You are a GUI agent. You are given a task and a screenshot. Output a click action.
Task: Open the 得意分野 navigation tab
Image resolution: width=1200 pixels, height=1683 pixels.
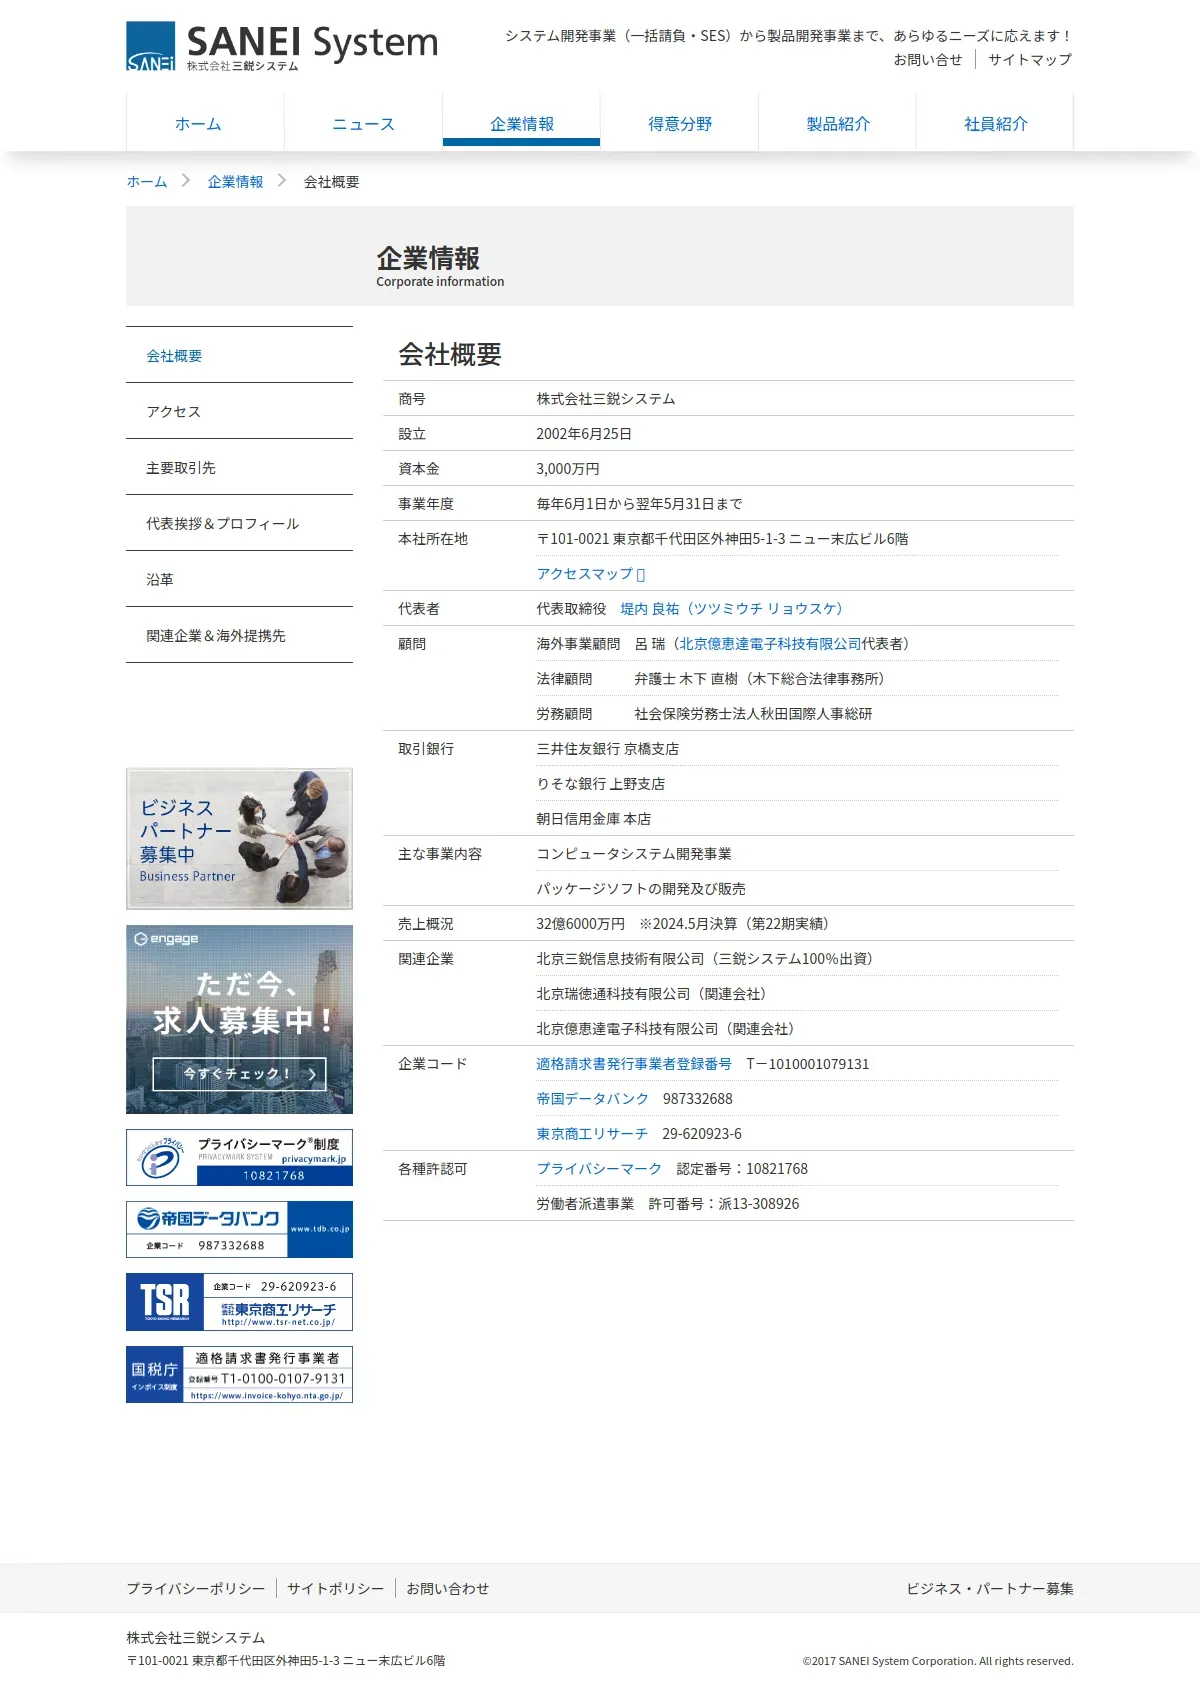679,124
